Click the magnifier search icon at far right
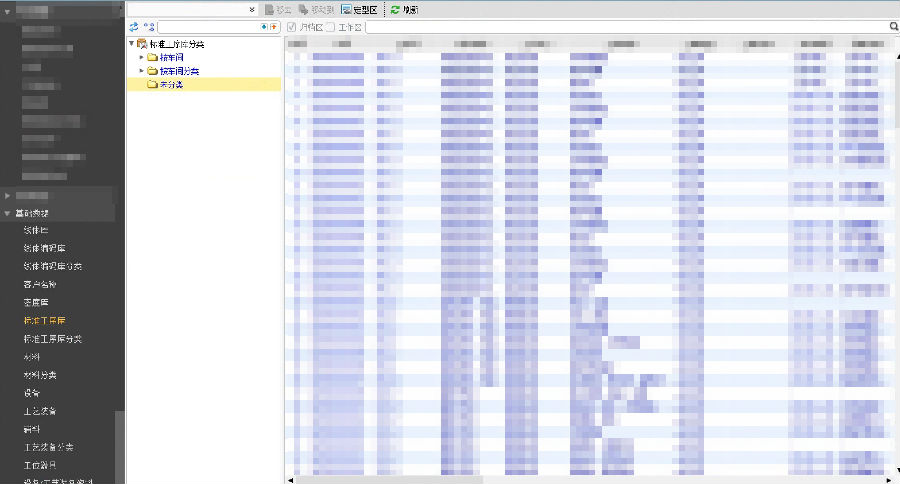Image resolution: width=900 pixels, height=484 pixels. click(893, 27)
